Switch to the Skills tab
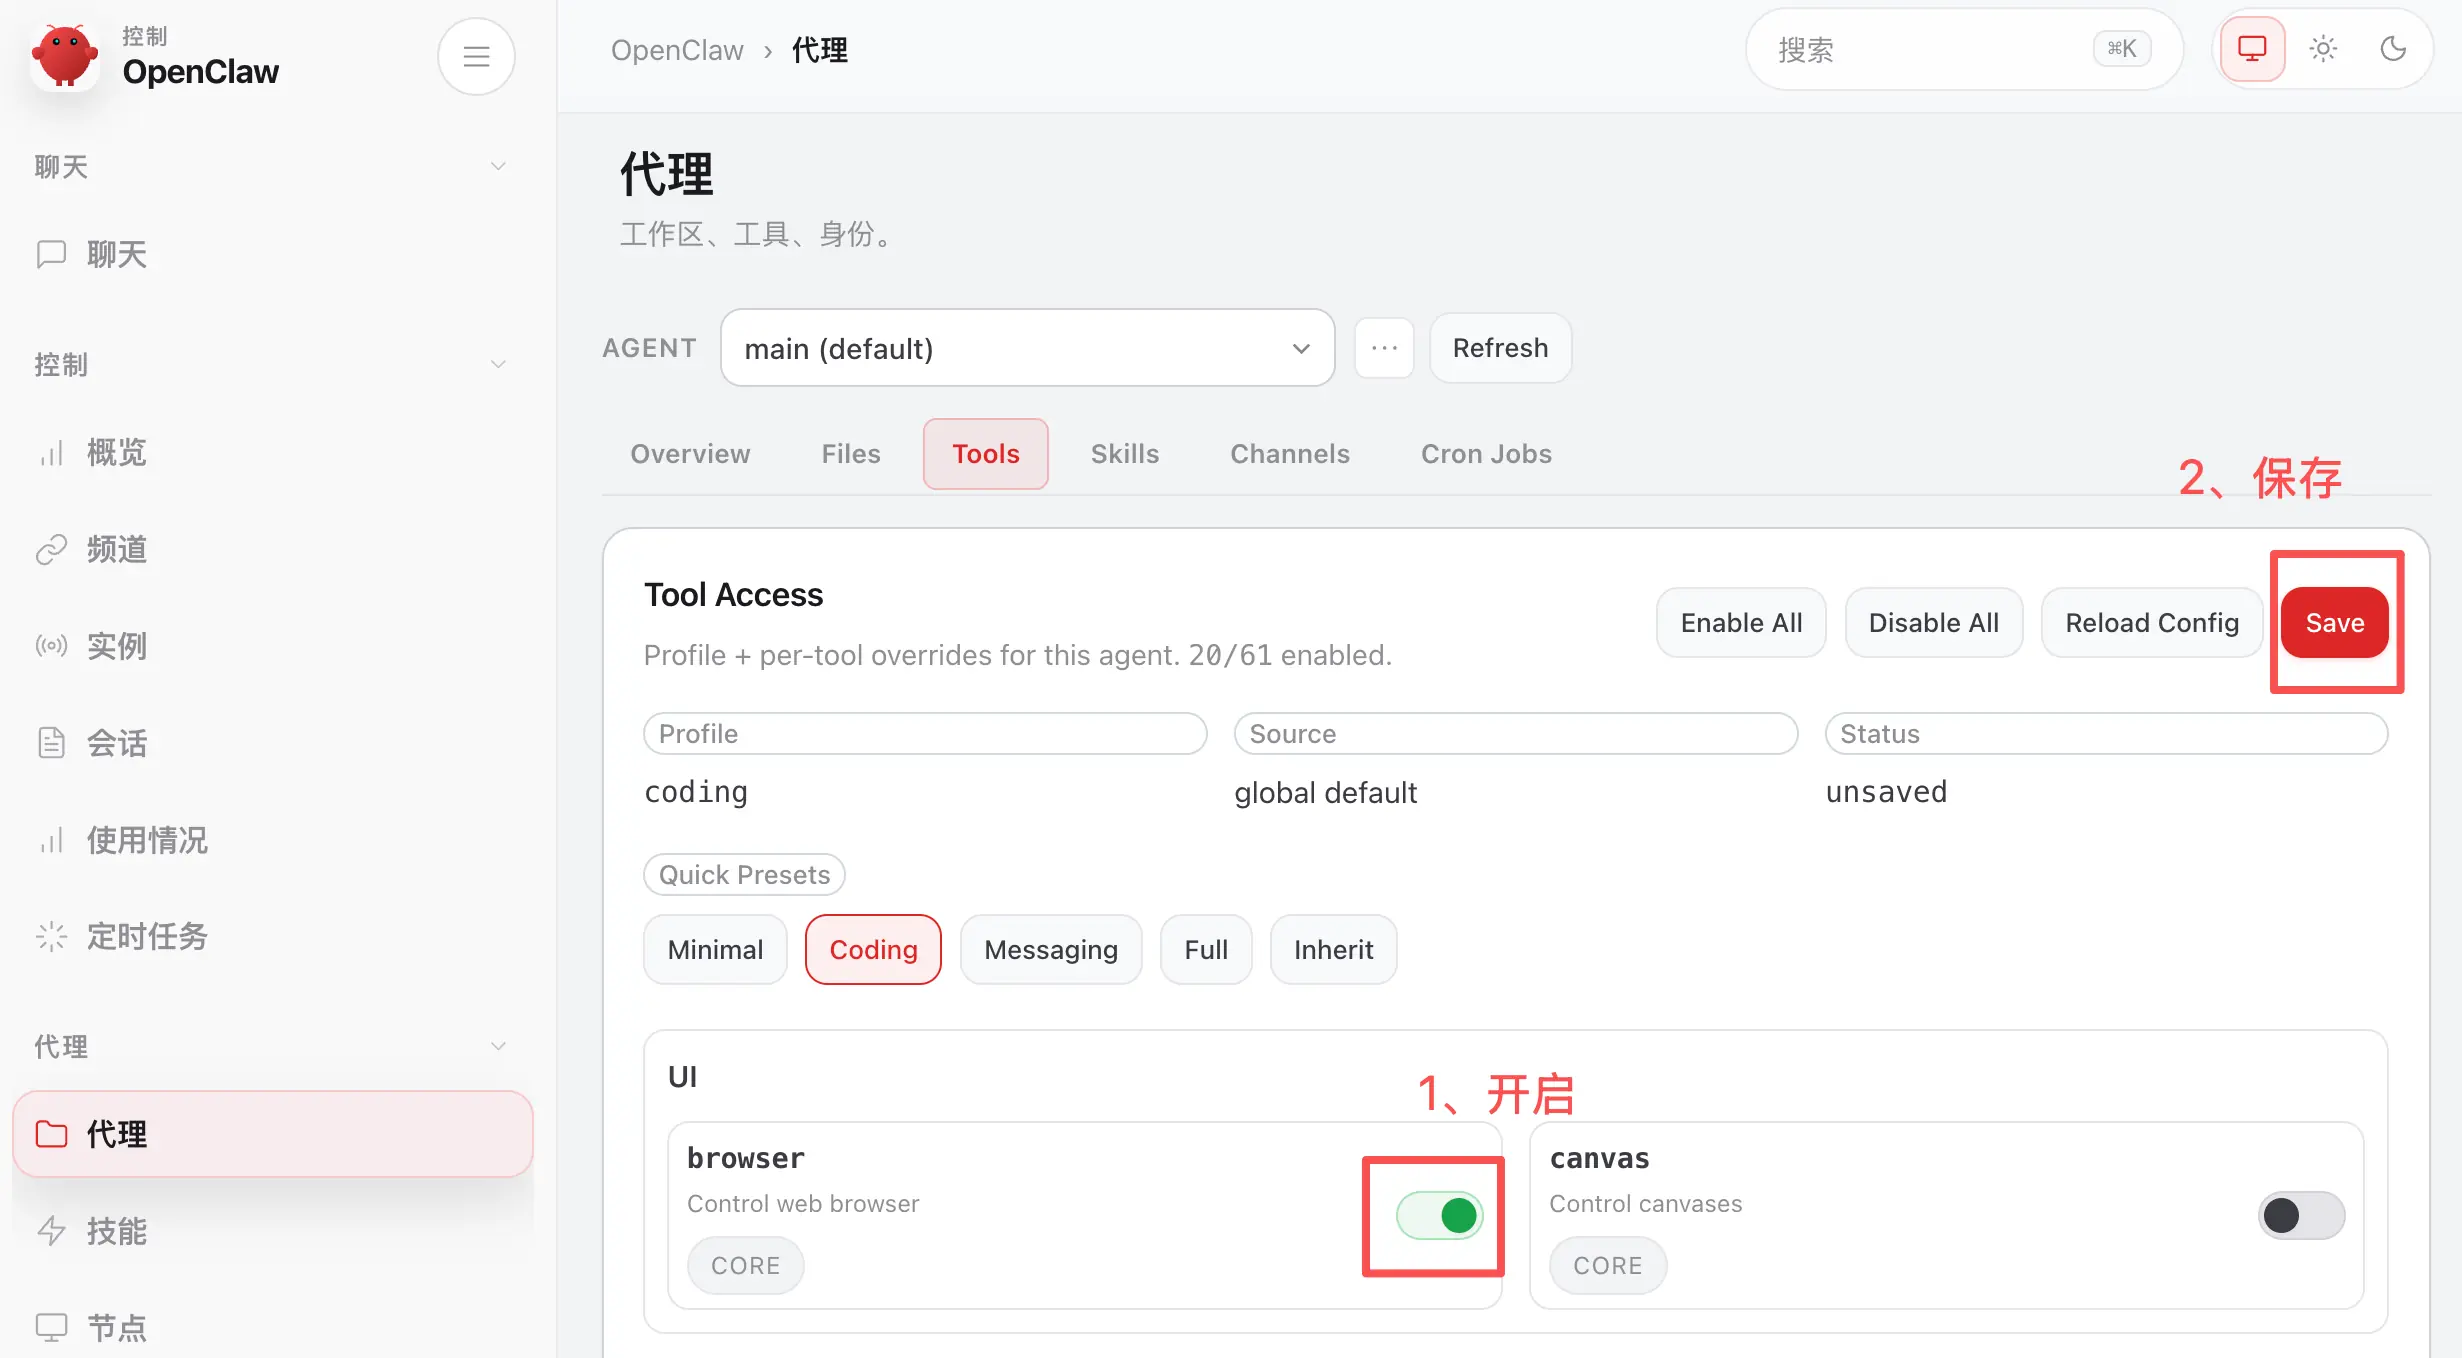Image resolution: width=2462 pixels, height=1358 pixels. point(1124,454)
